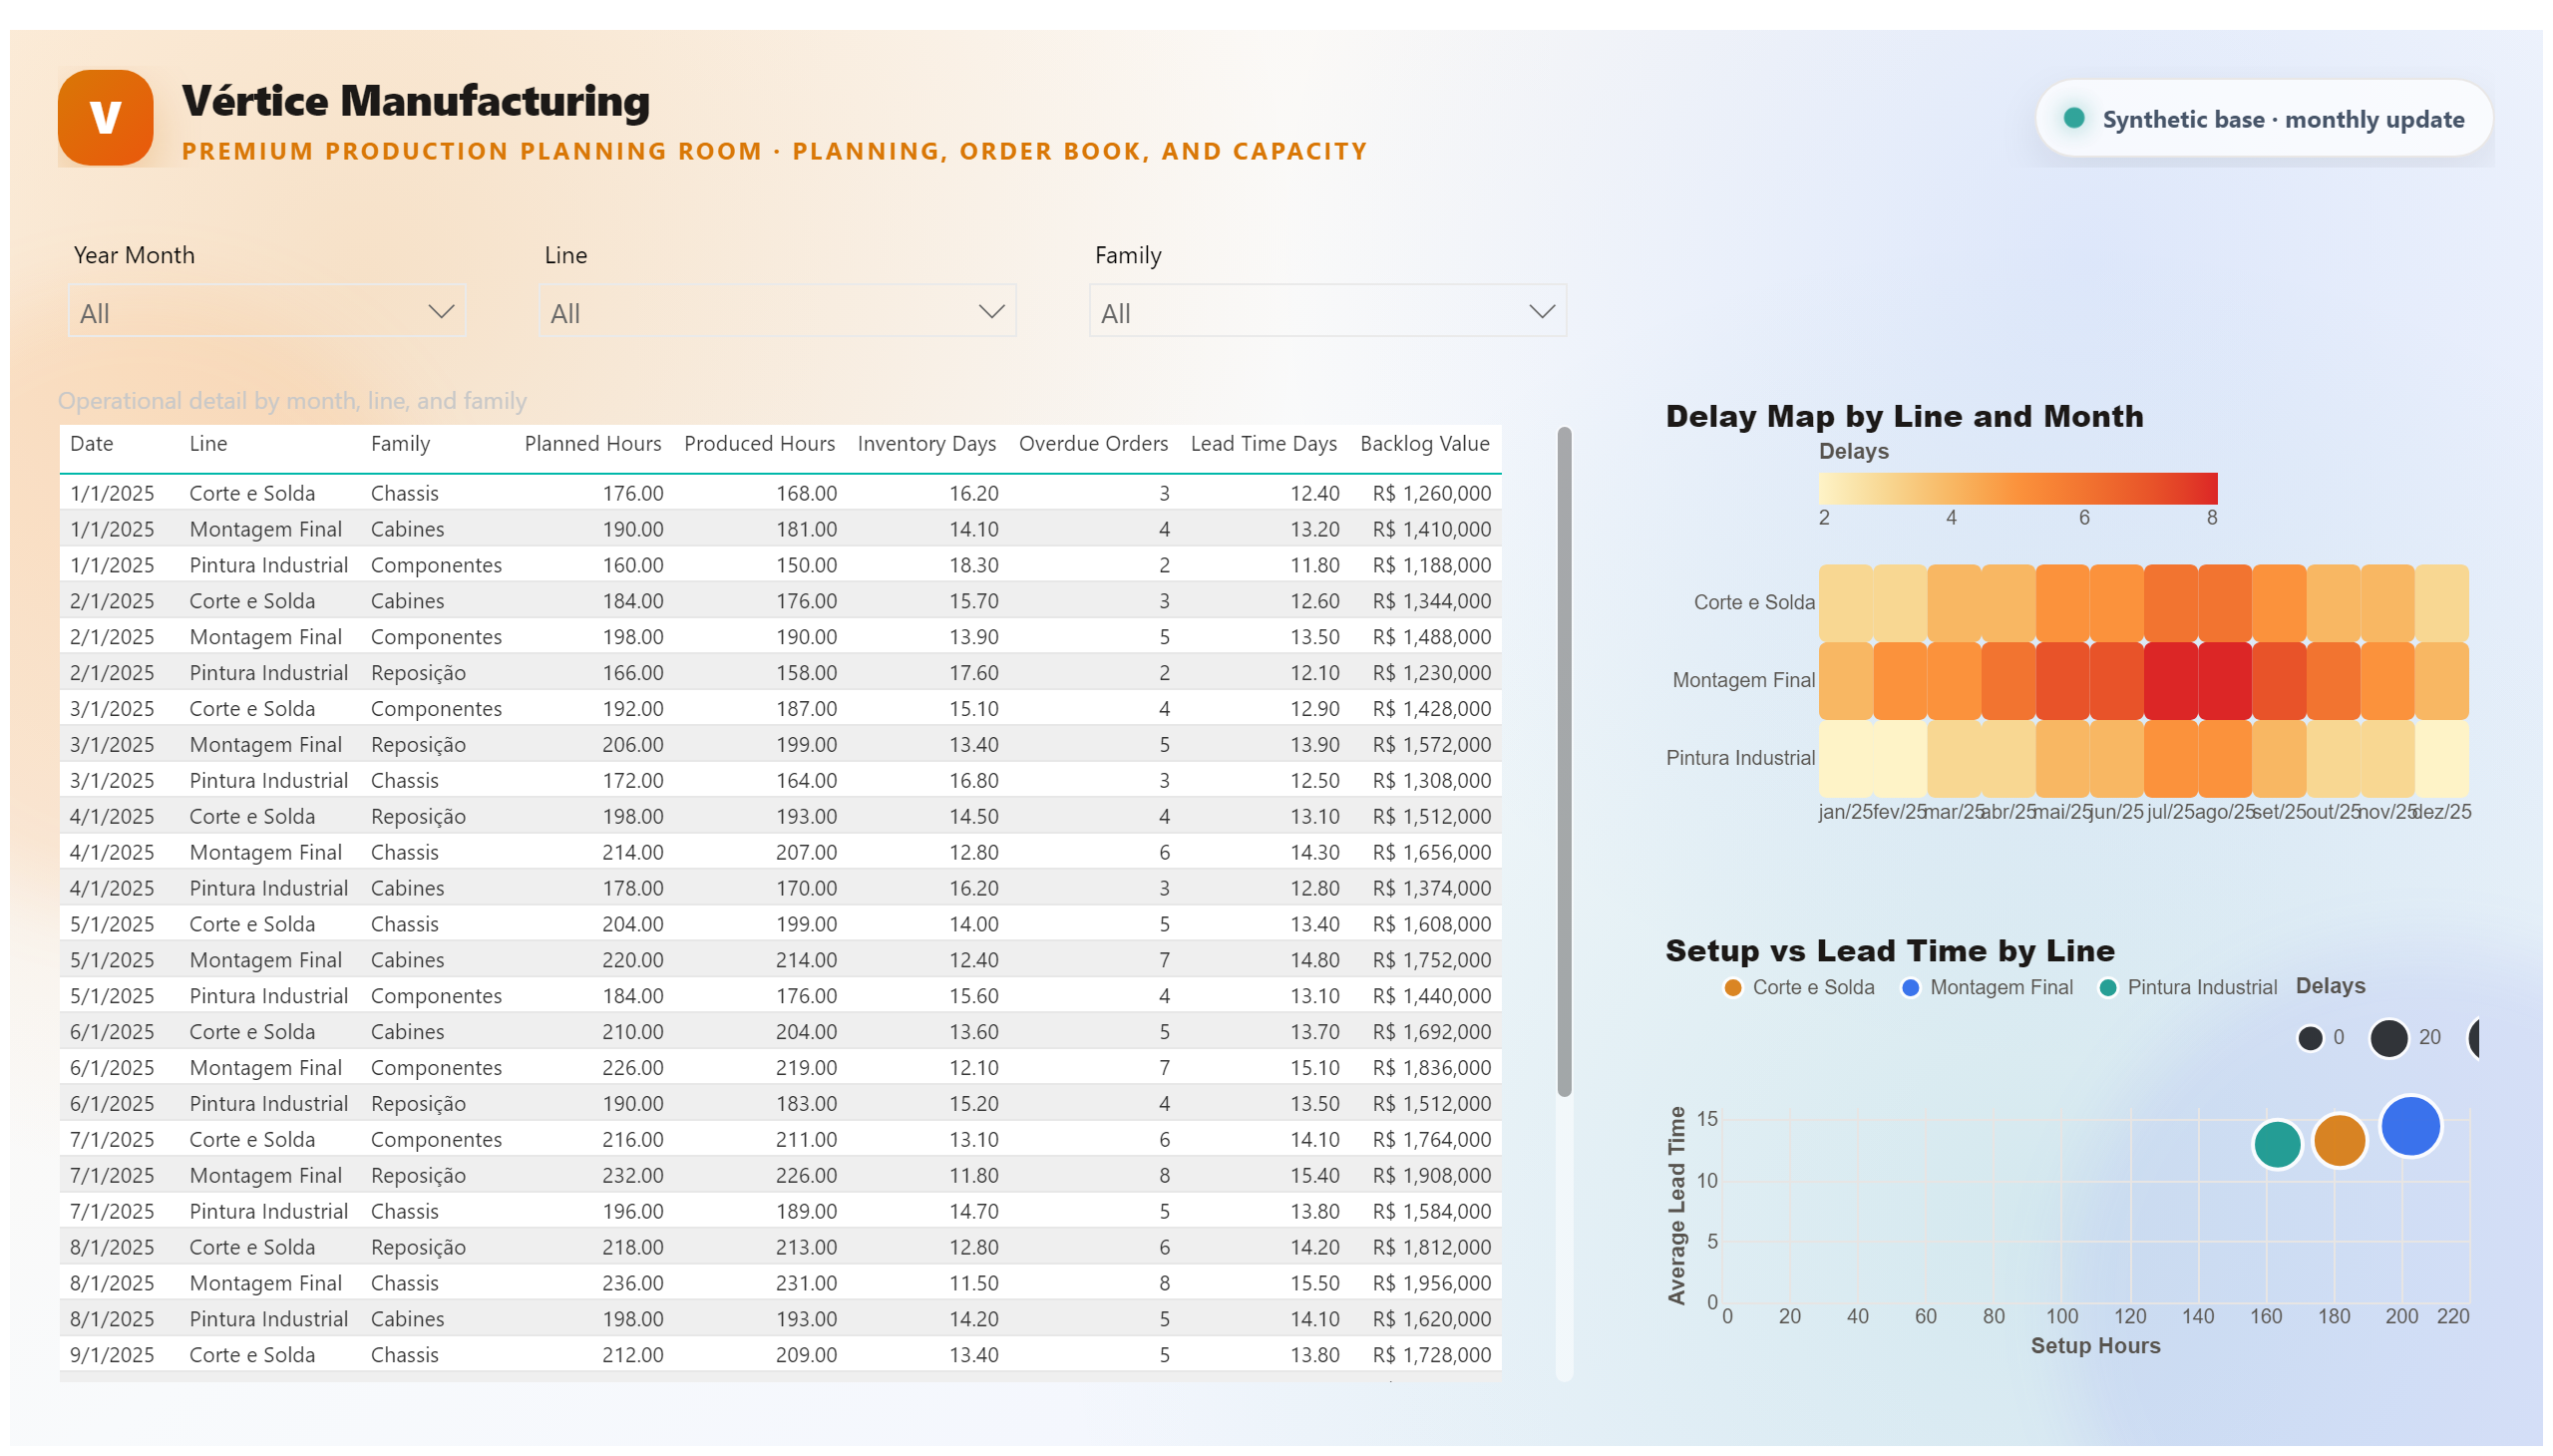The width and height of the screenshot is (2553, 1456).
Task: Click the Setup vs Lead Time by Line title
Action: point(1889,950)
